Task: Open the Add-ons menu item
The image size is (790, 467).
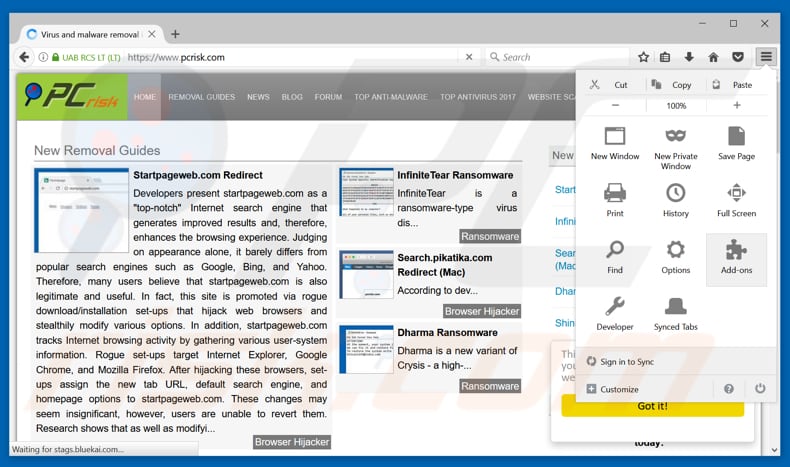Action: (x=736, y=259)
